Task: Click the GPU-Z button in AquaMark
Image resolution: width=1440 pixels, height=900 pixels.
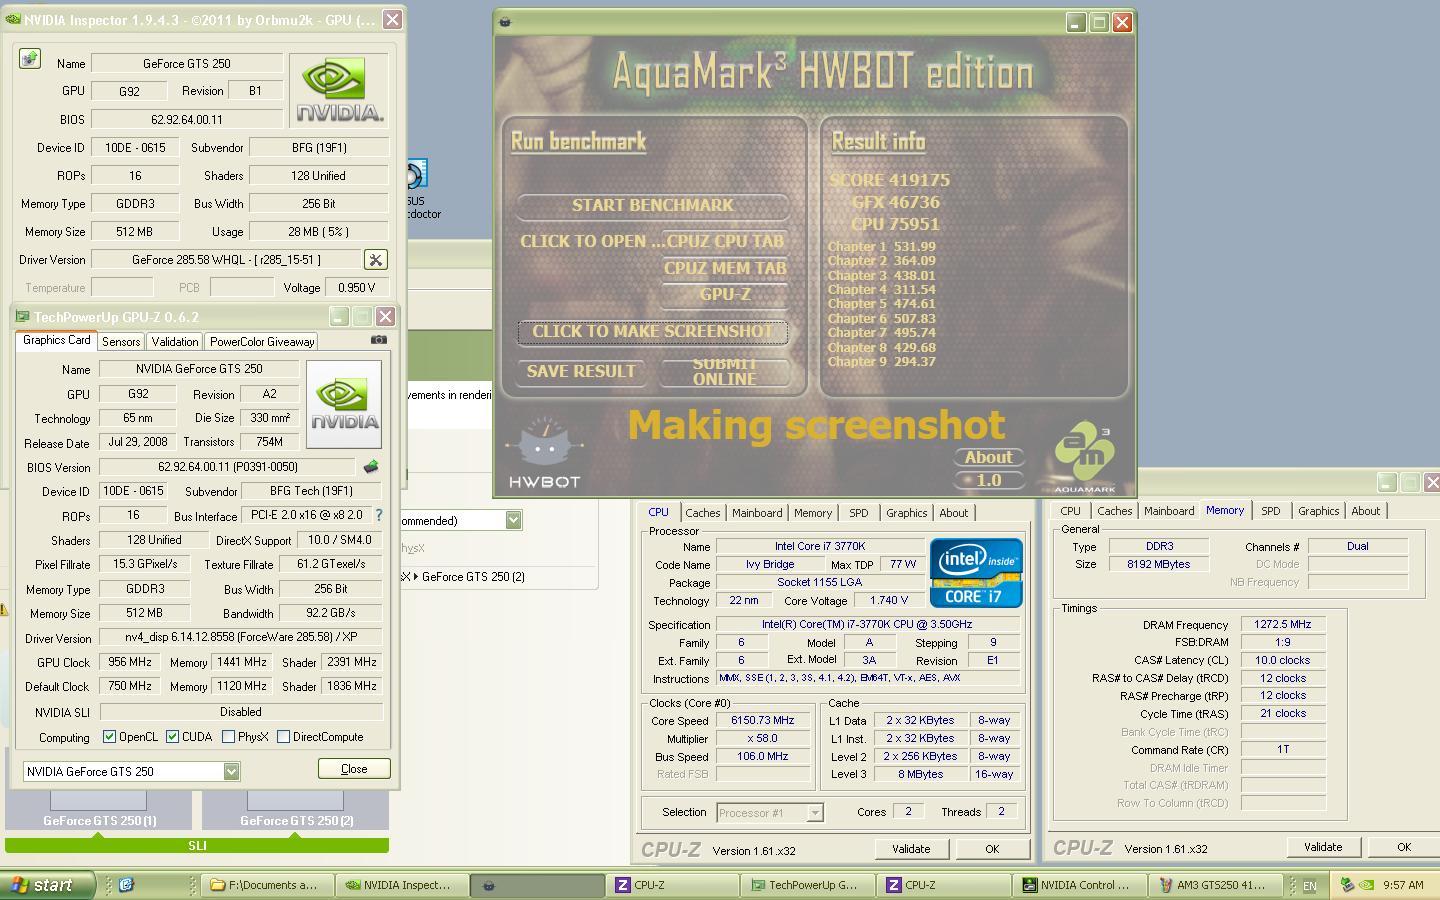Action: pyautogui.click(x=724, y=294)
